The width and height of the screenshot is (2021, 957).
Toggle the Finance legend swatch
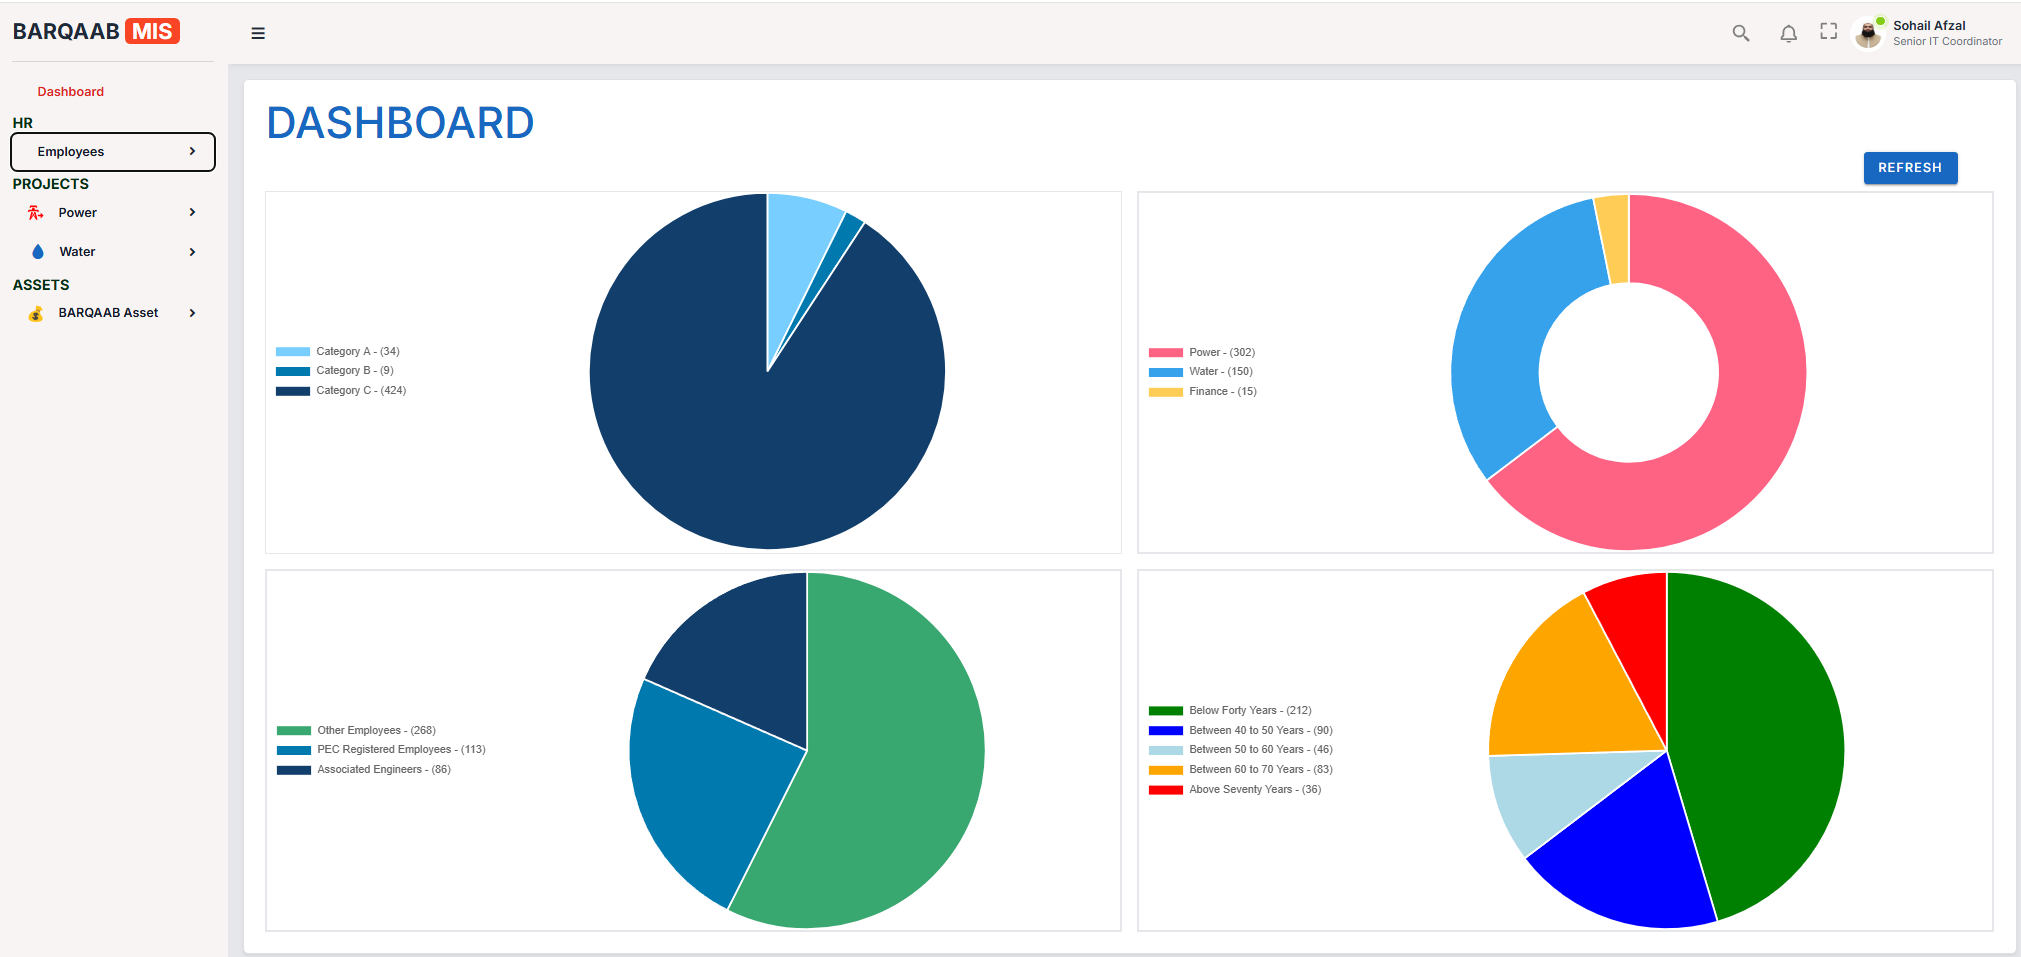tap(1166, 392)
